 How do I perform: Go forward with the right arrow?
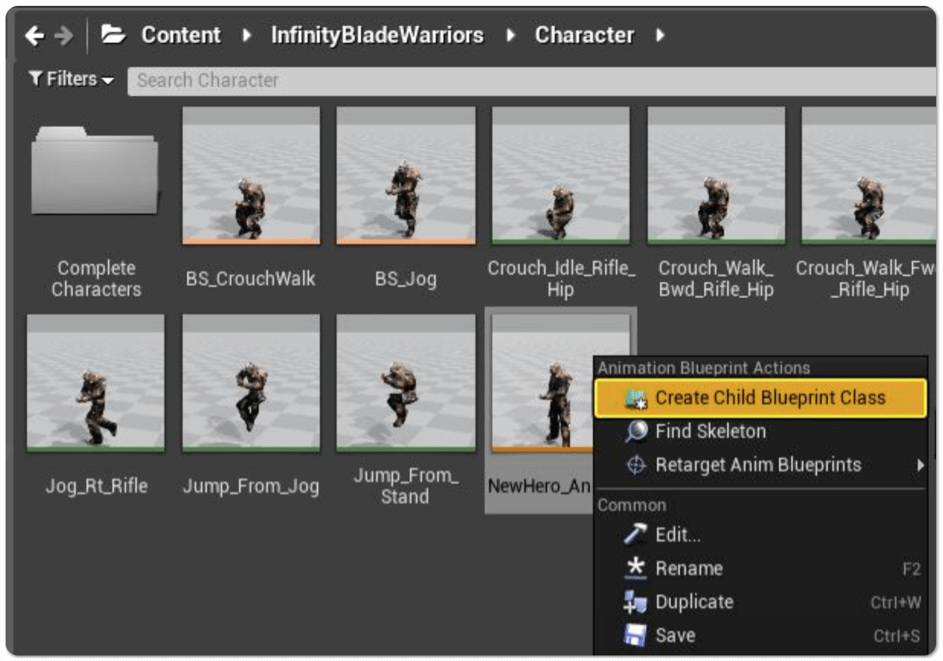pos(64,36)
